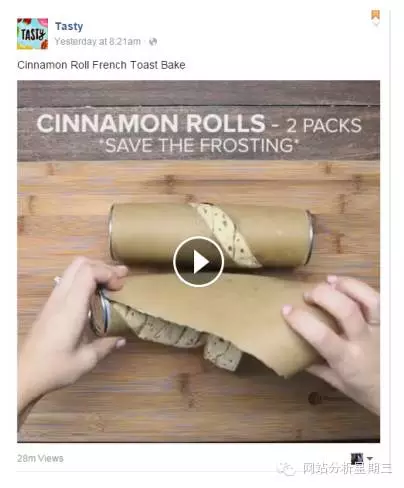Click the Chinese watermark text

click(x=347, y=468)
